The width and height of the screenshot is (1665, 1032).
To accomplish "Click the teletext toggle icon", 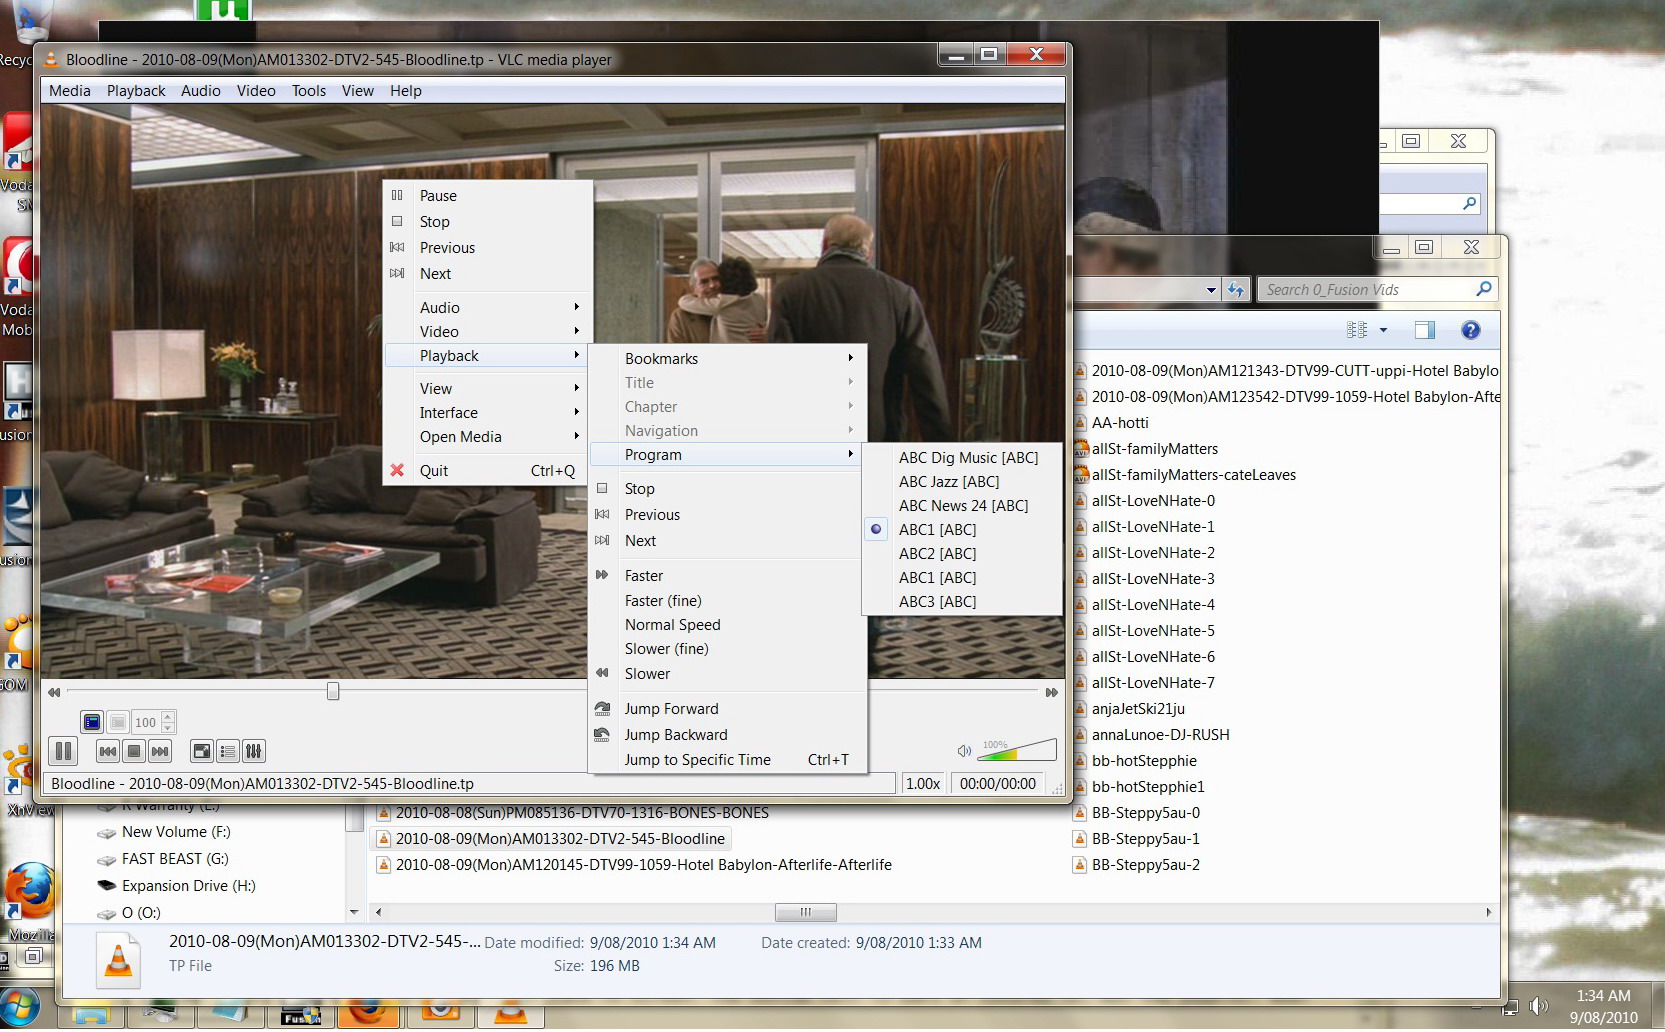I will click(x=92, y=722).
